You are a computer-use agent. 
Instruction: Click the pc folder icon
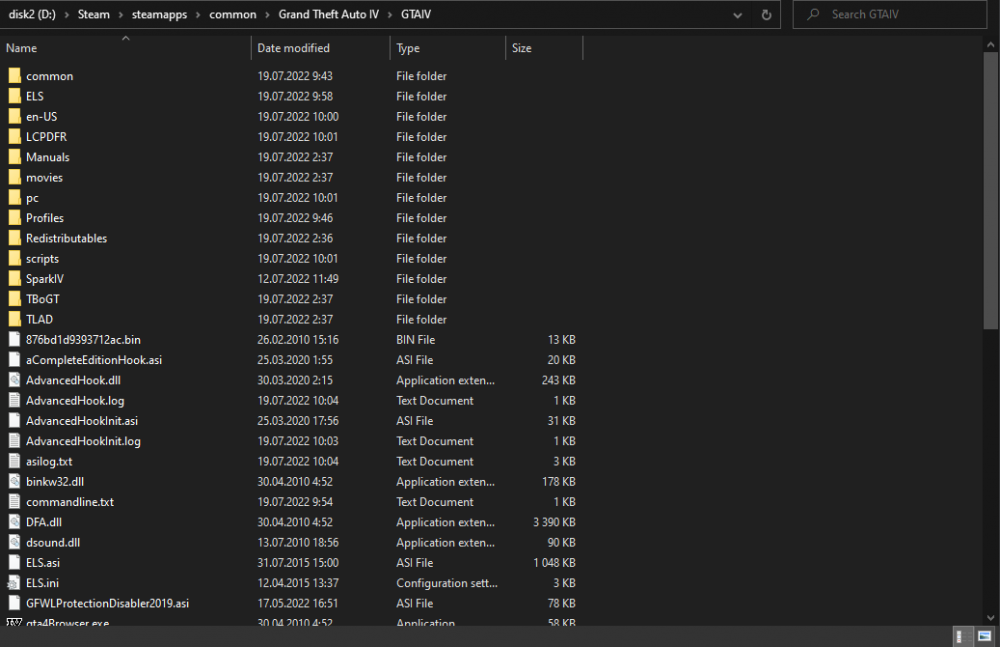click(x=15, y=198)
